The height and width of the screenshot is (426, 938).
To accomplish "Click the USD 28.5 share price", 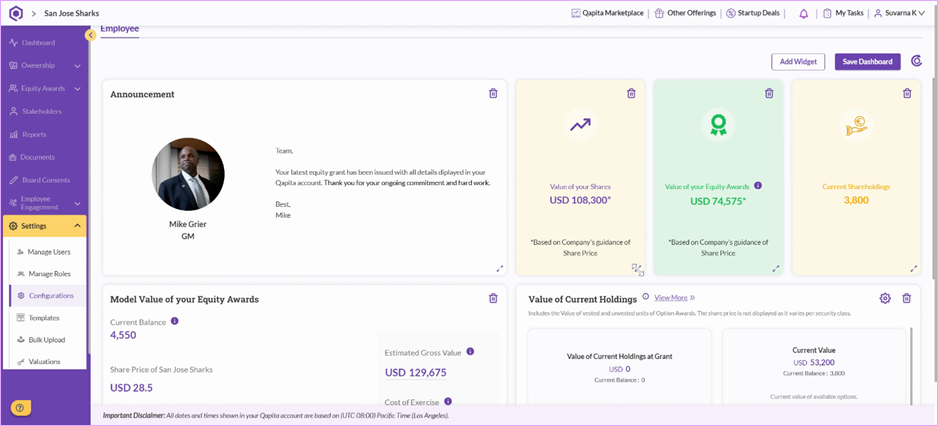I will tap(132, 388).
